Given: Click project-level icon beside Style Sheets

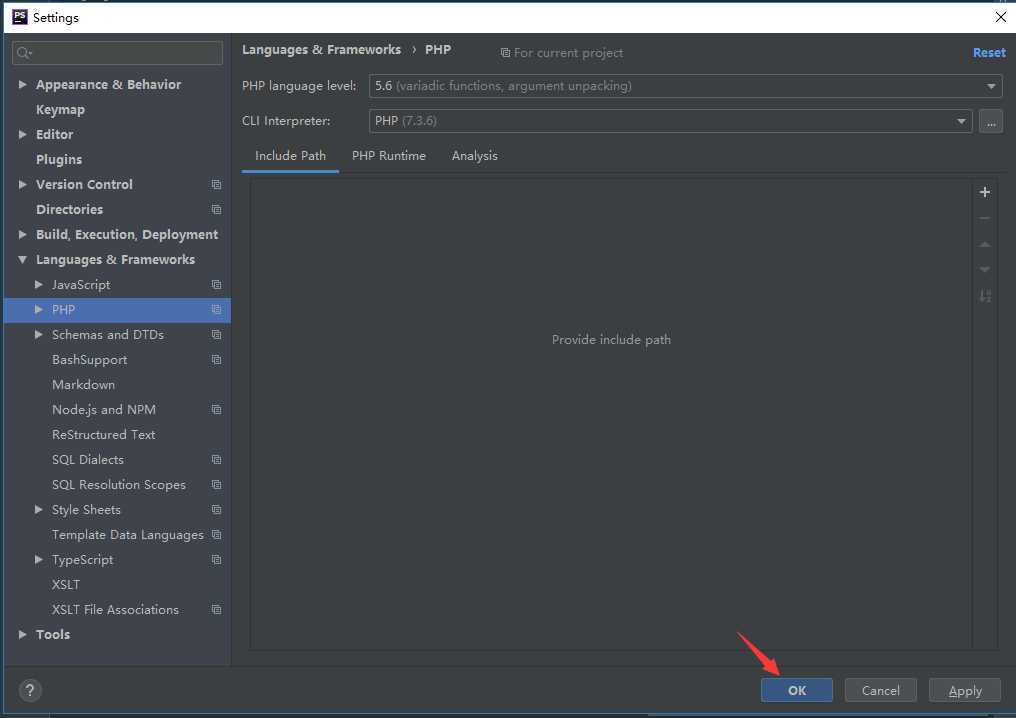Looking at the screenshot, I should point(216,510).
